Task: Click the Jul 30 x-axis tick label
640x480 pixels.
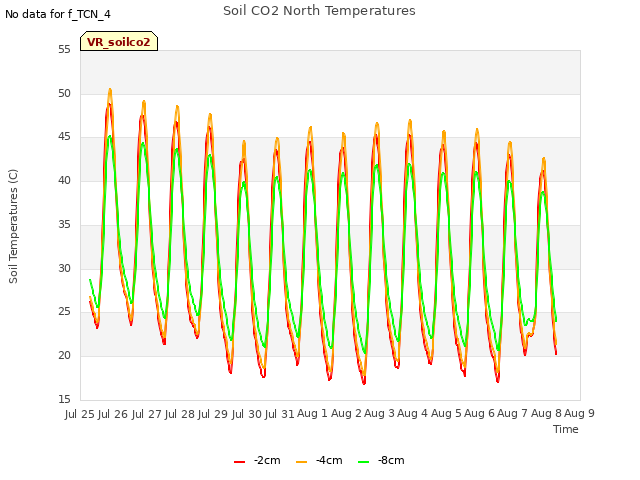Action: pyautogui.click(x=246, y=414)
